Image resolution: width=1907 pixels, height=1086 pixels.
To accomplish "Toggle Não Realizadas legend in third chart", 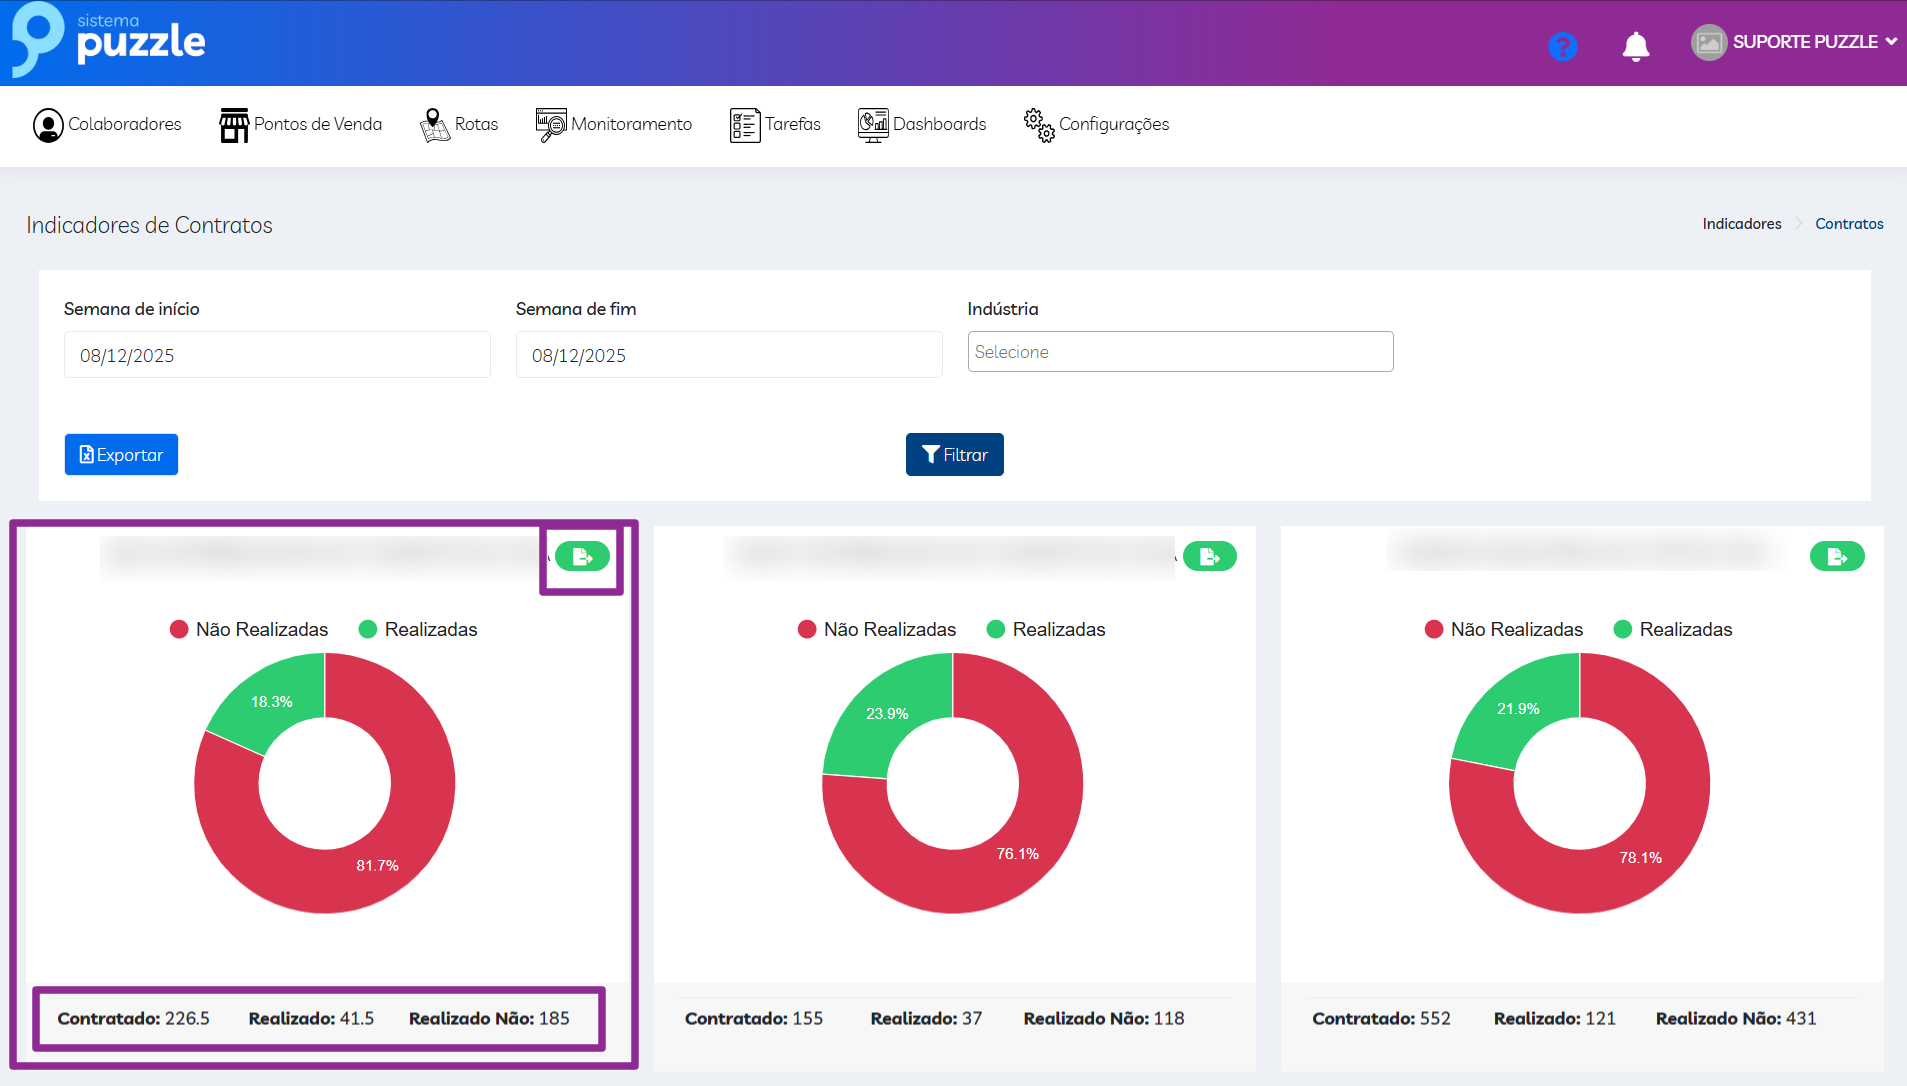I will [x=1504, y=629].
